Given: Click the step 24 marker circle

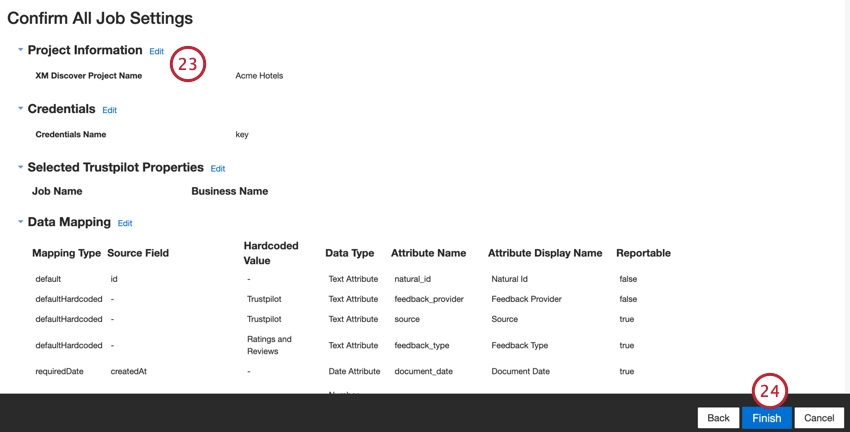Looking at the screenshot, I should tap(770, 391).
